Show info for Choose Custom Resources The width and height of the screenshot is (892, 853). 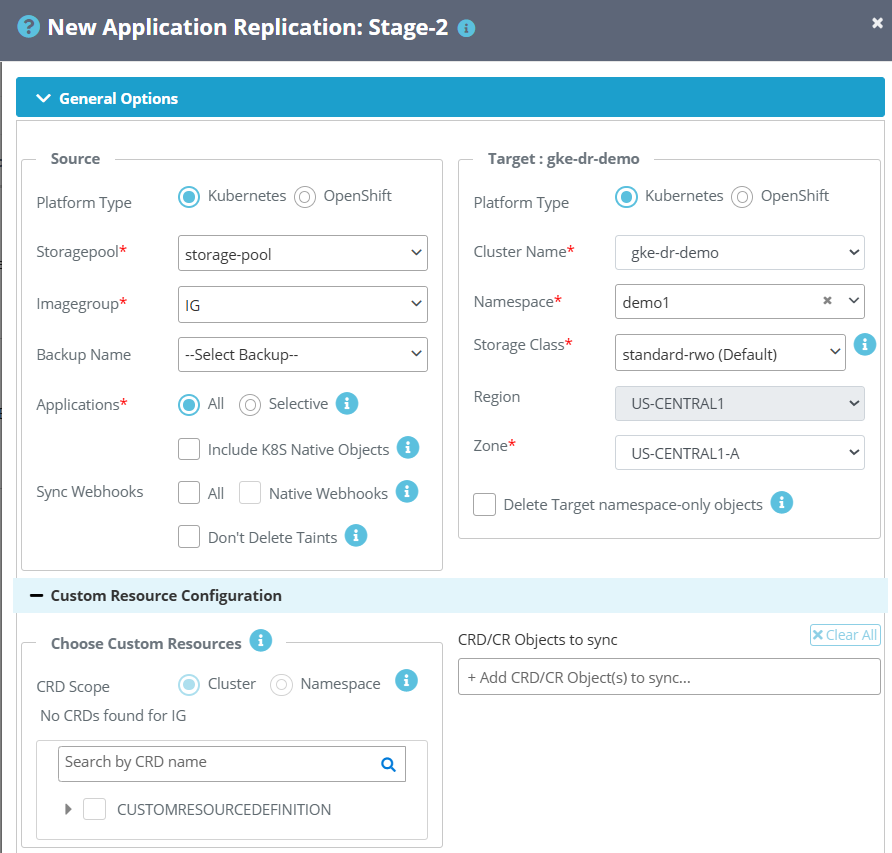[x=261, y=641]
